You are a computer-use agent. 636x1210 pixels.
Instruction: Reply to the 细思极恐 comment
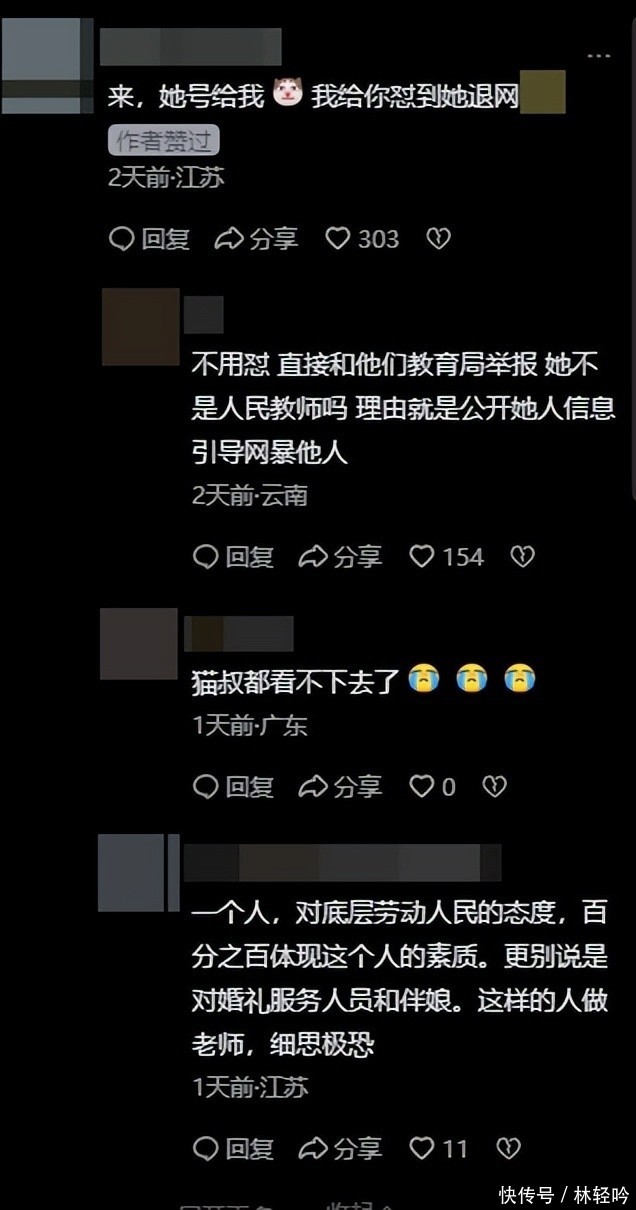pos(233,1148)
